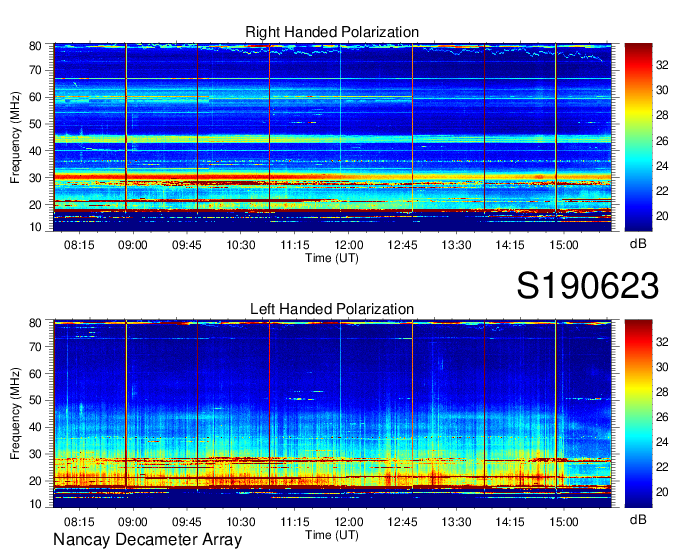
Task: Click the 11:15 time label under bottom plot
Action: tap(295, 522)
